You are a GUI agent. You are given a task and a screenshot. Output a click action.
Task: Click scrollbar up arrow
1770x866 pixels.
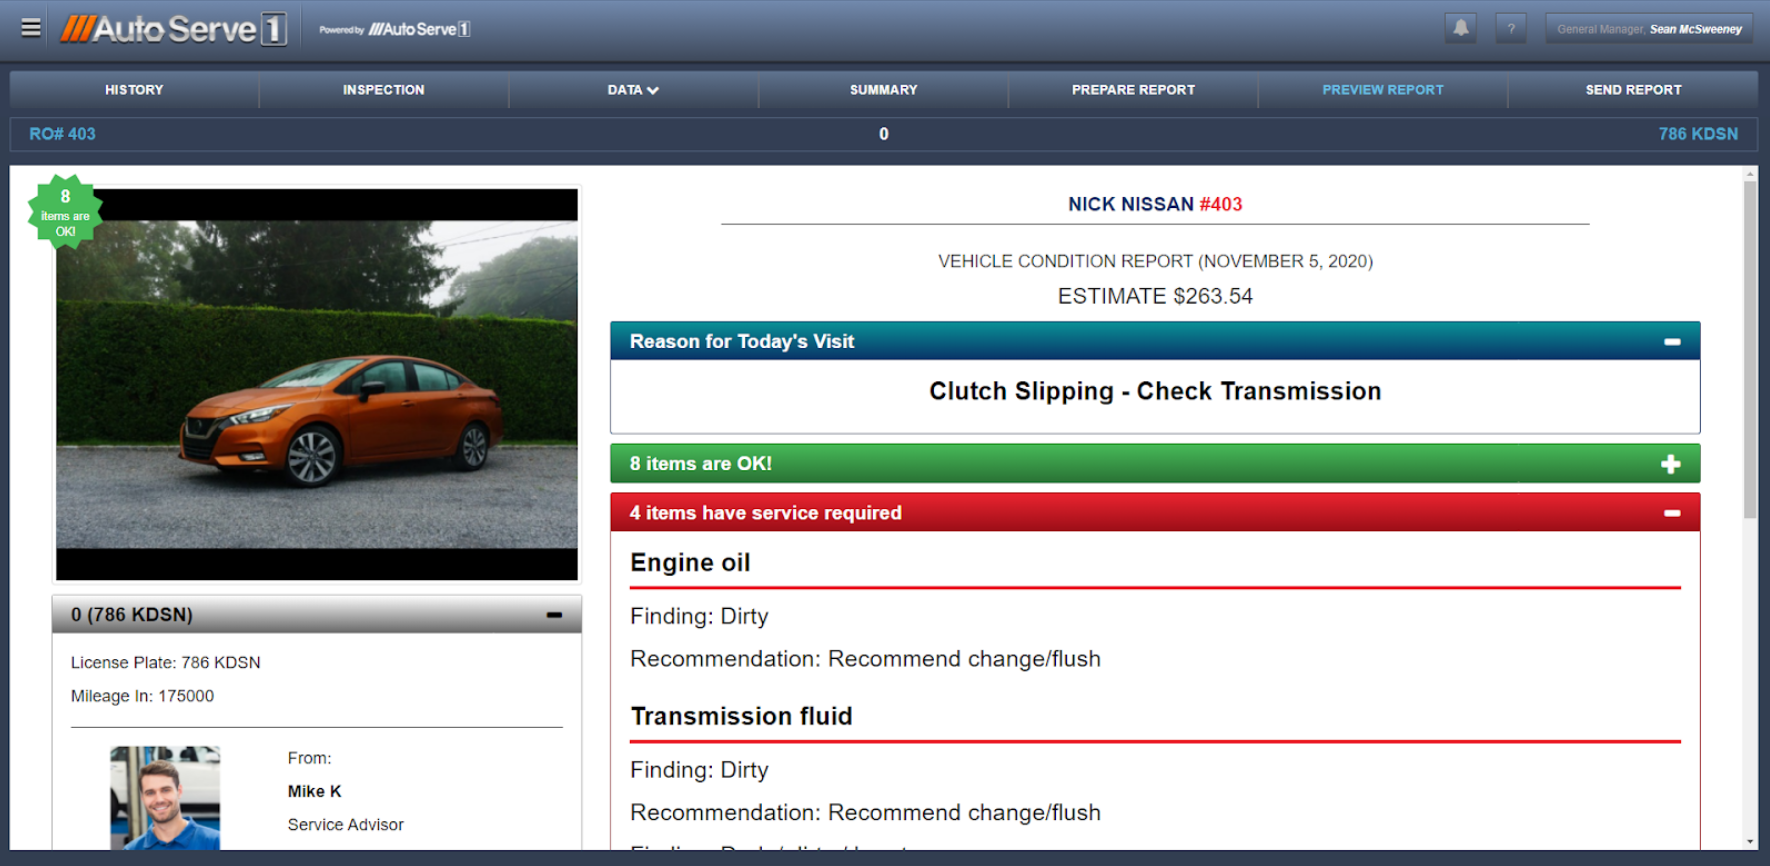click(1750, 174)
